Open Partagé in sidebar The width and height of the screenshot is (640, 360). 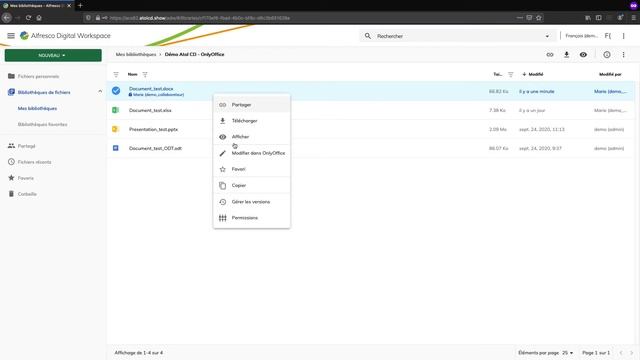click(x=27, y=146)
